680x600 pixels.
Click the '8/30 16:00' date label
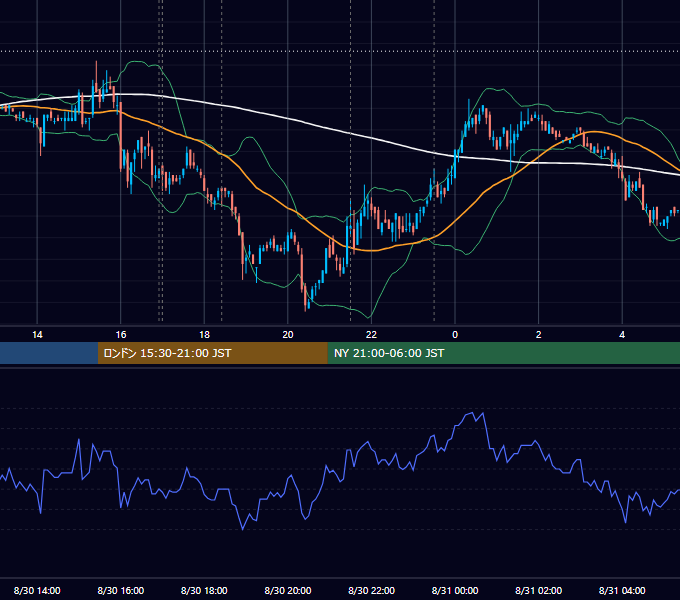point(121,590)
